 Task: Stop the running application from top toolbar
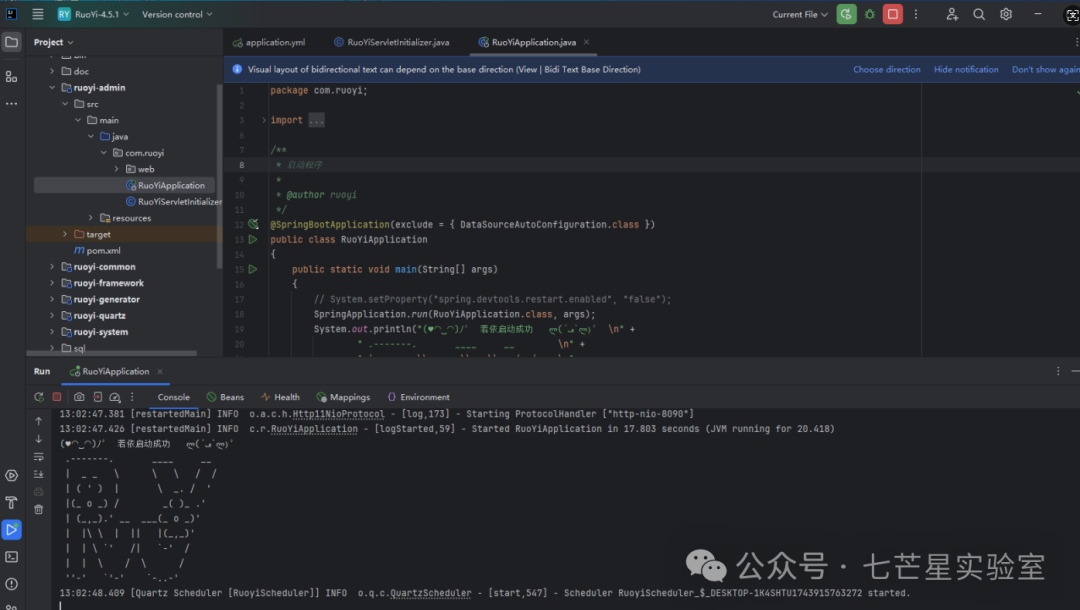(893, 14)
